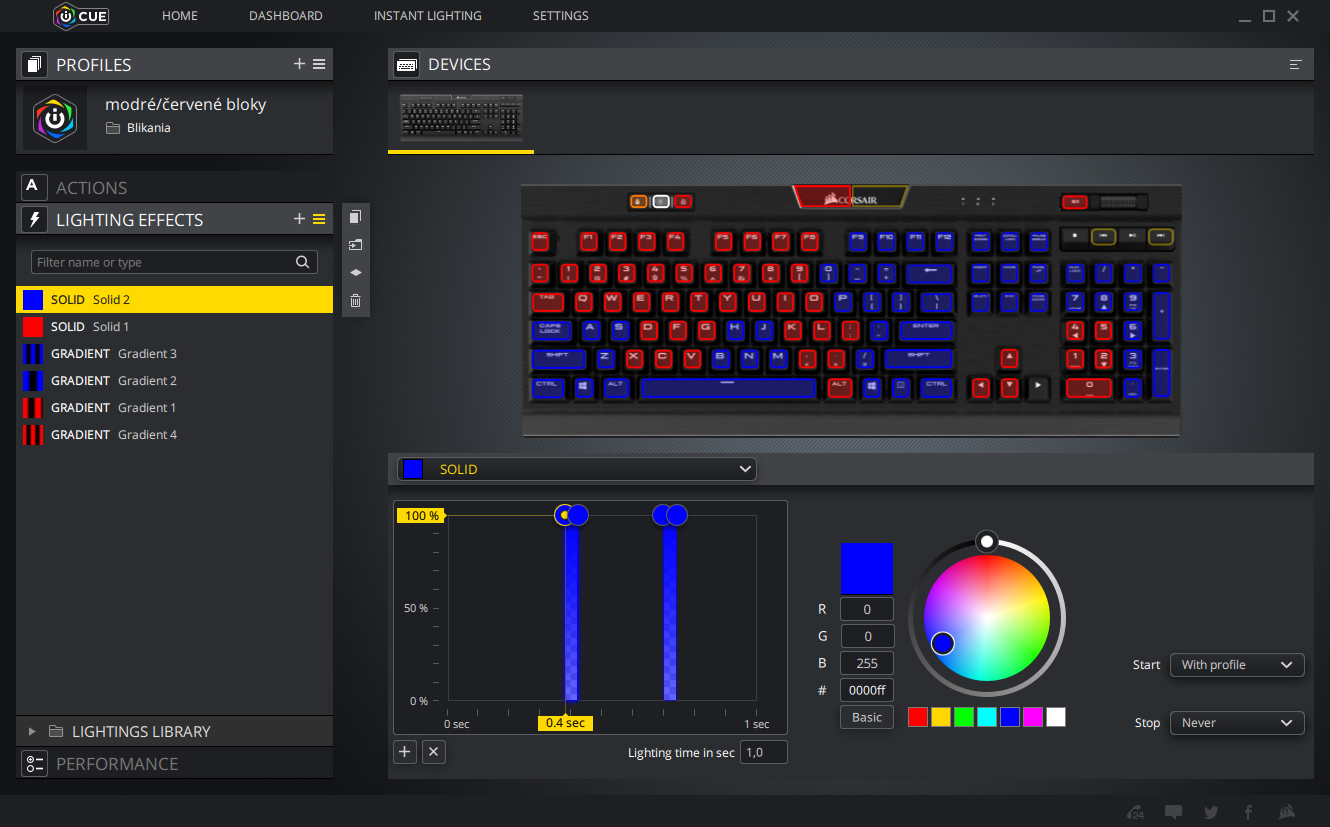
Task: Select the Gradient 4 effect
Action: pos(175,435)
